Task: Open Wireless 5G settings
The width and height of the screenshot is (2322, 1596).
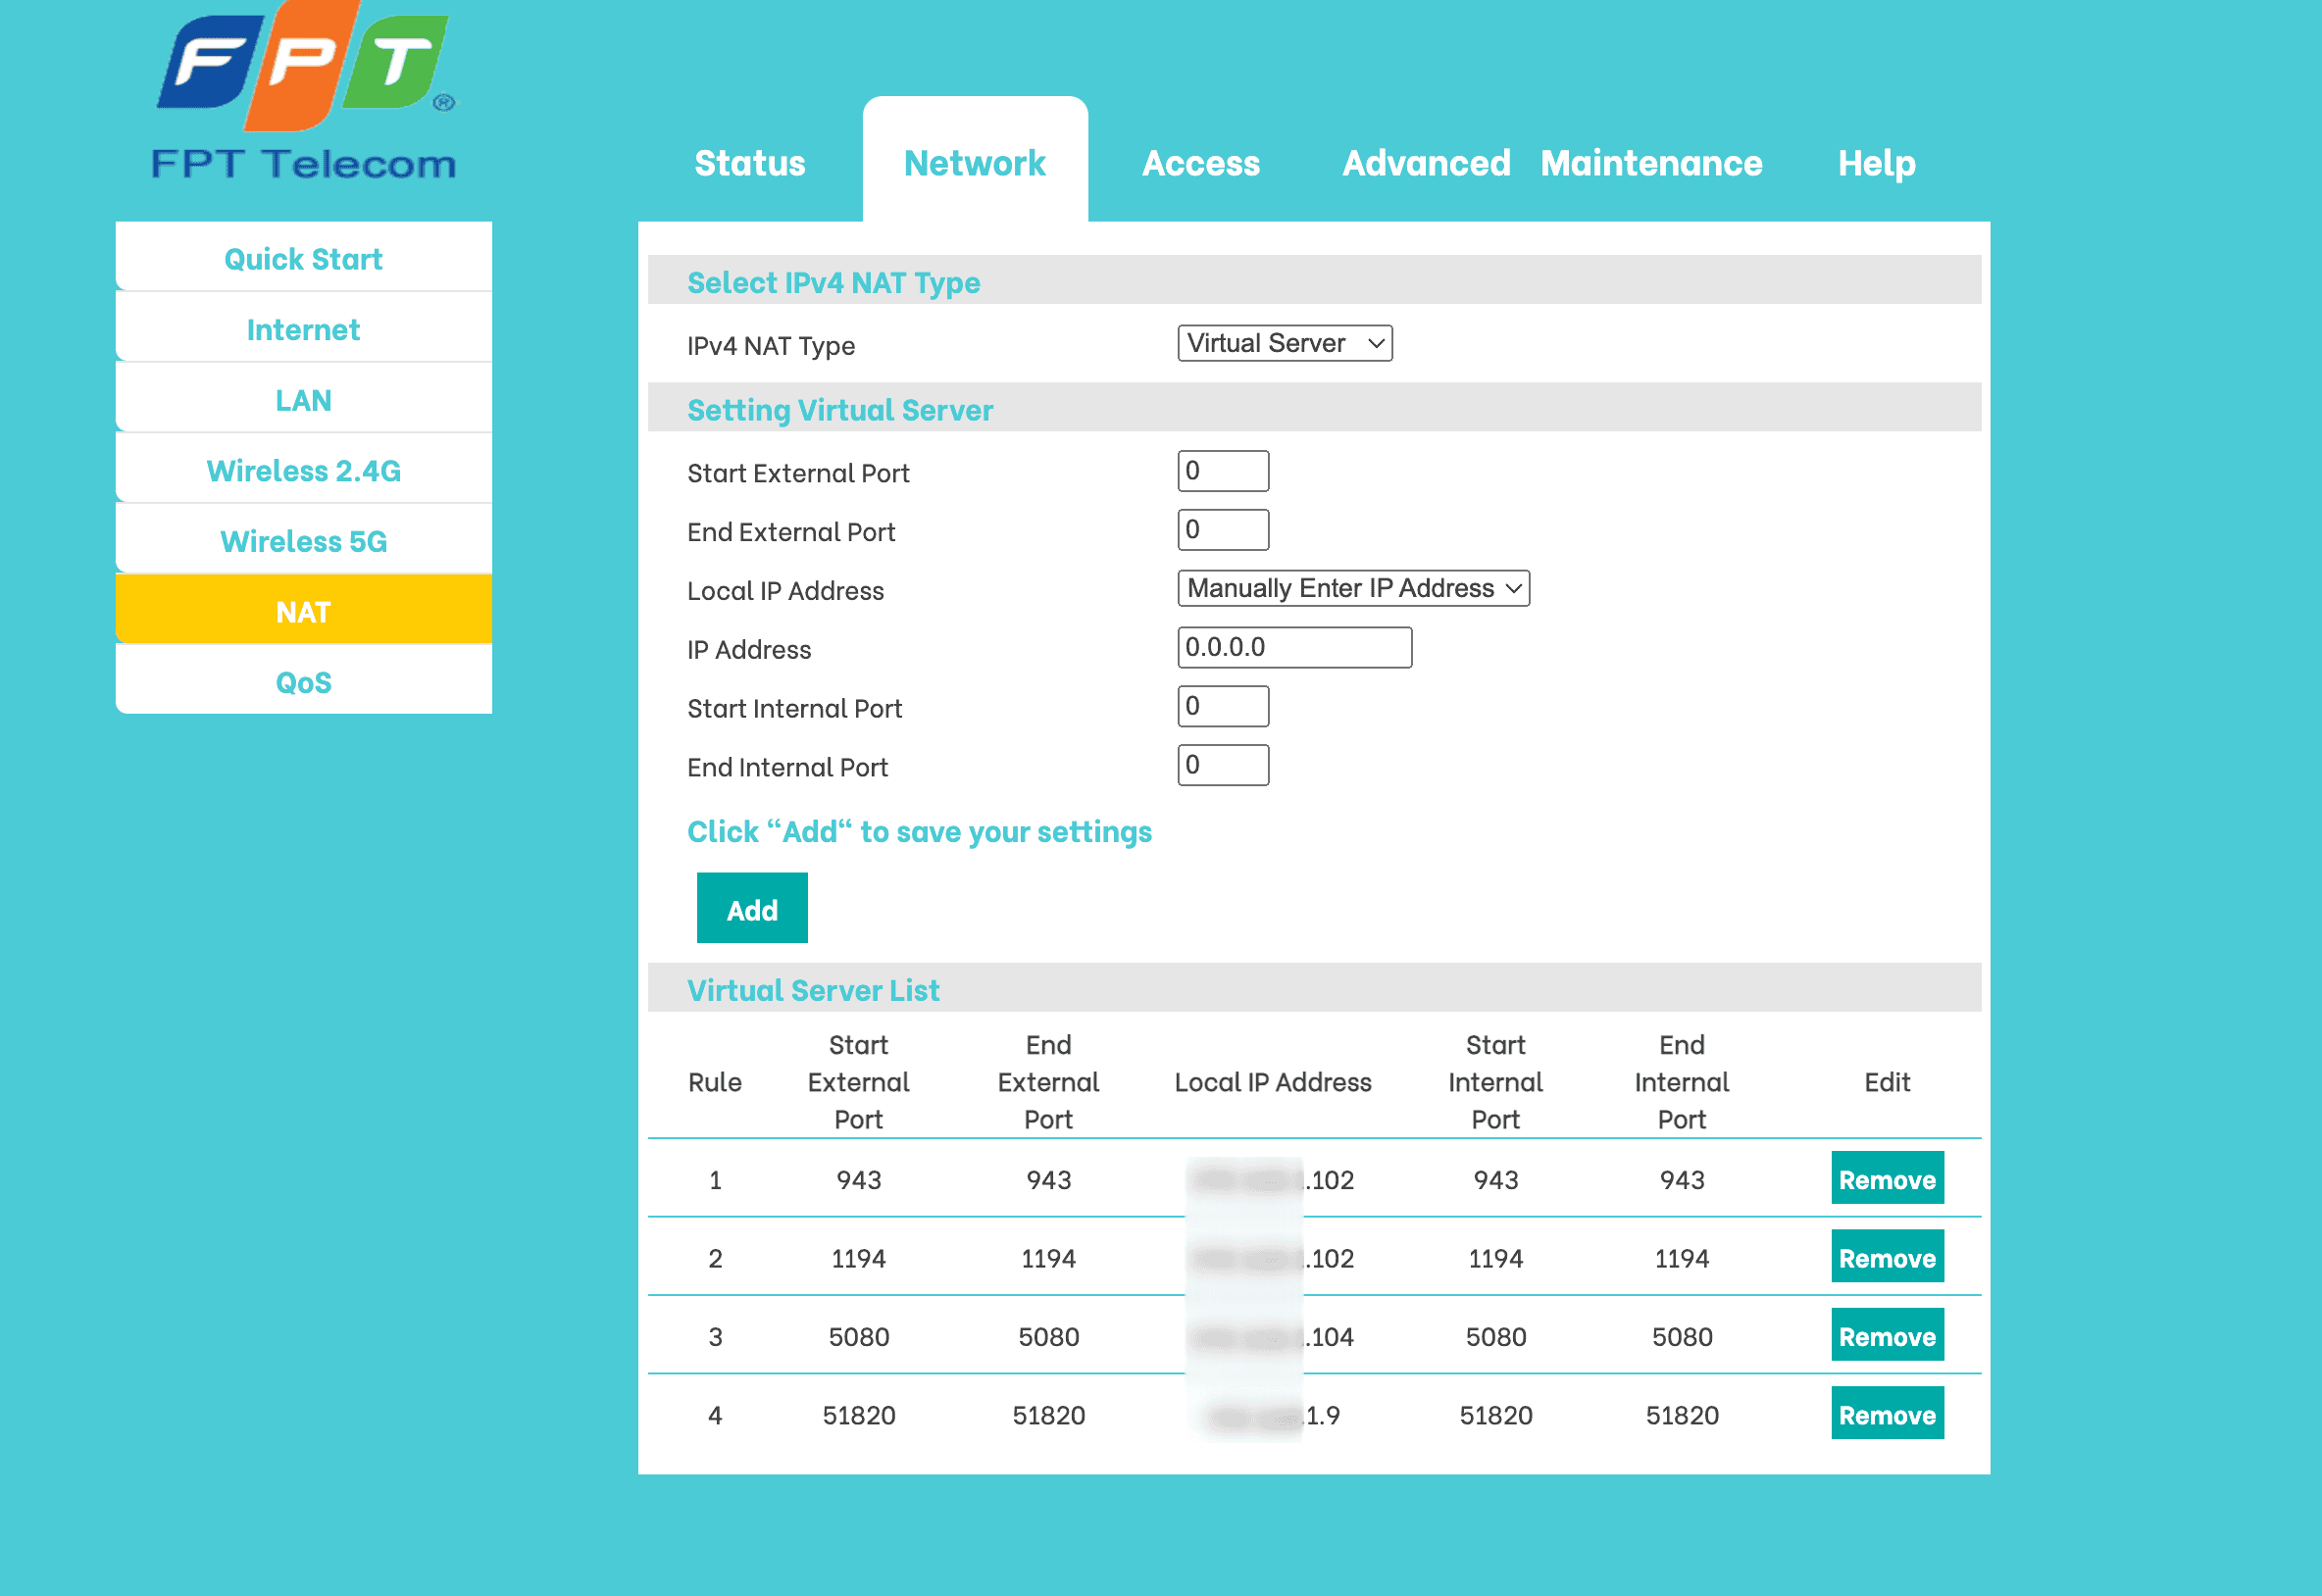Action: 304,541
